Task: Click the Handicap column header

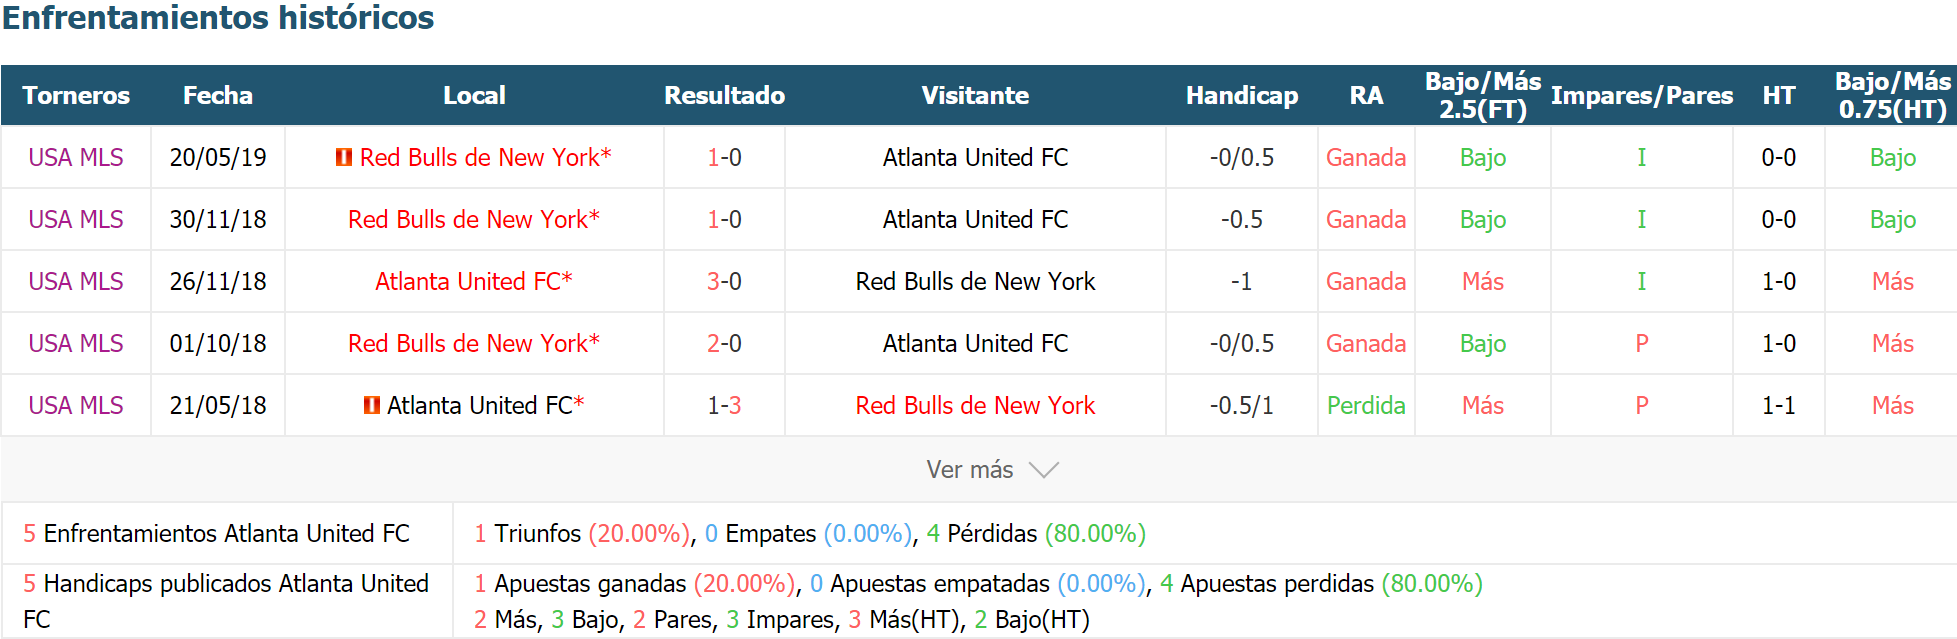Action: (x=1242, y=95)
